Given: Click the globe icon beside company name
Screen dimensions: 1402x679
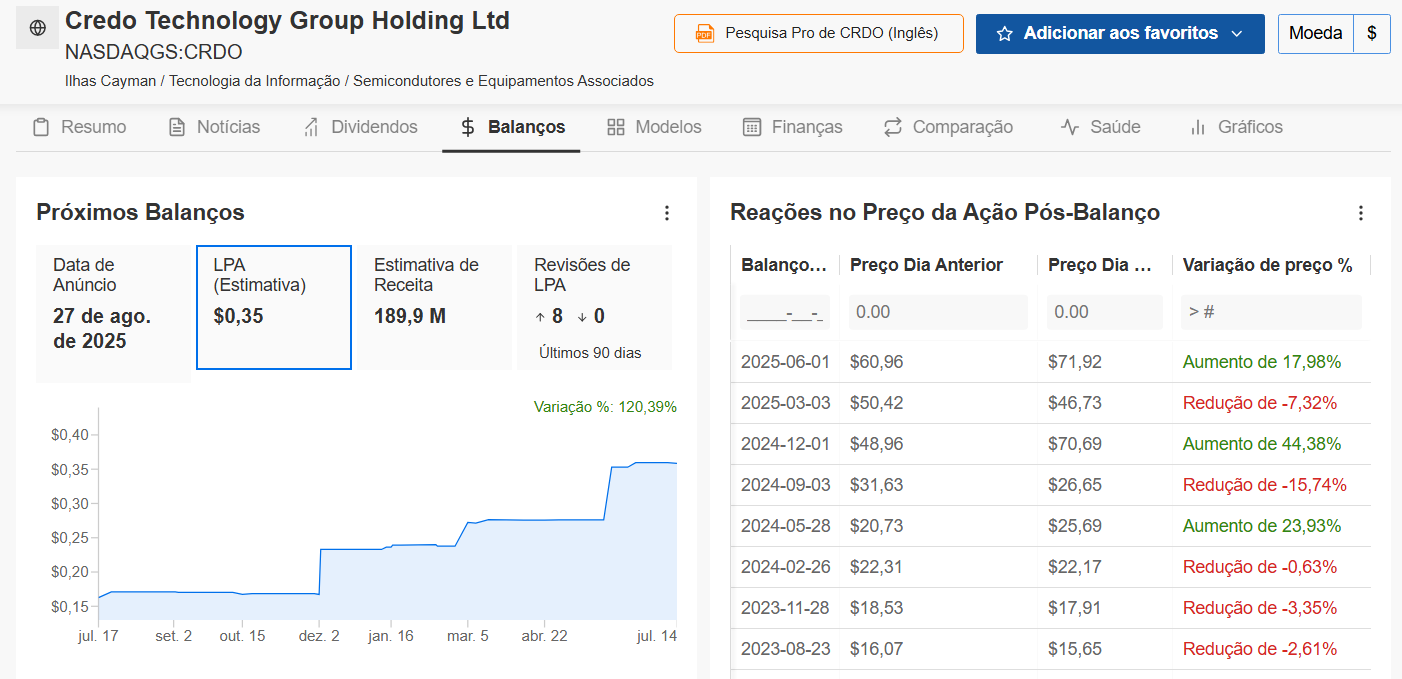Looking at the screenshot, I should point(38,28).
